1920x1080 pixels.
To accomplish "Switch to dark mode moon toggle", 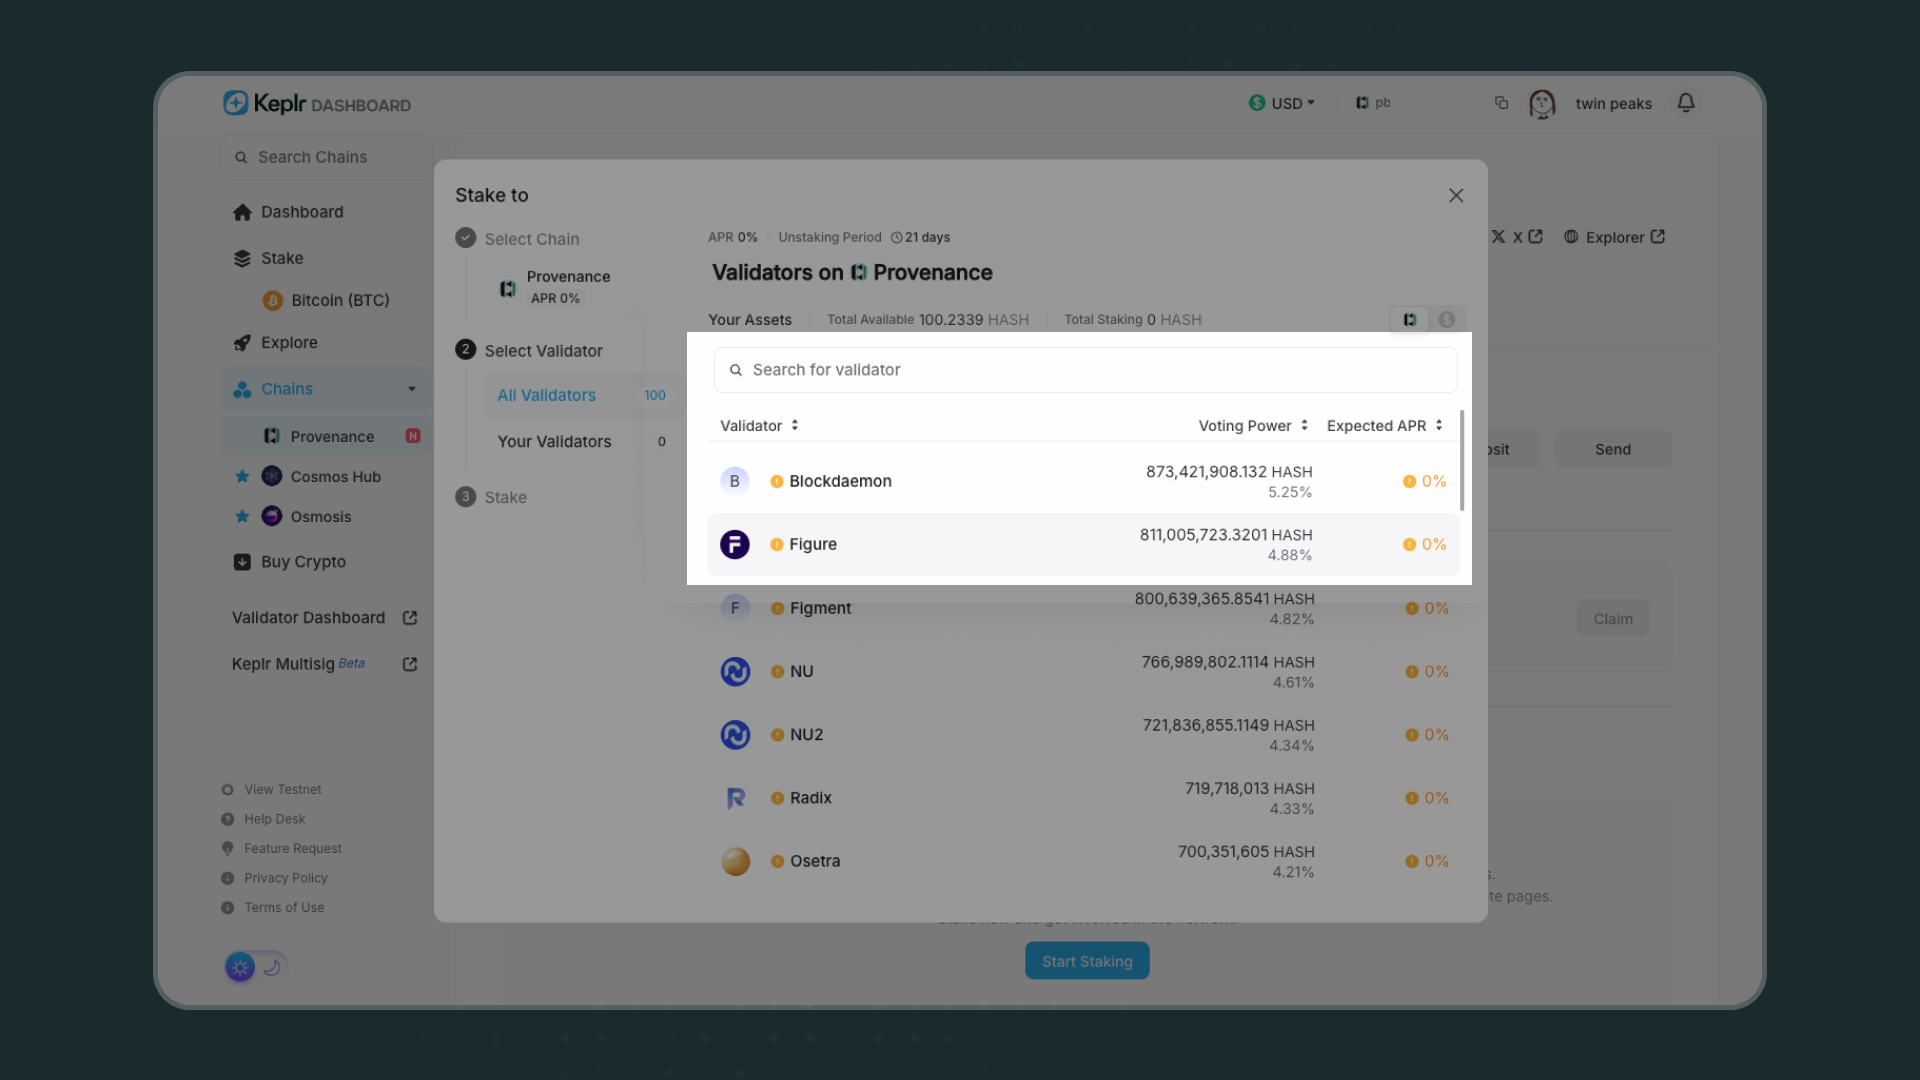I will 272,967.
